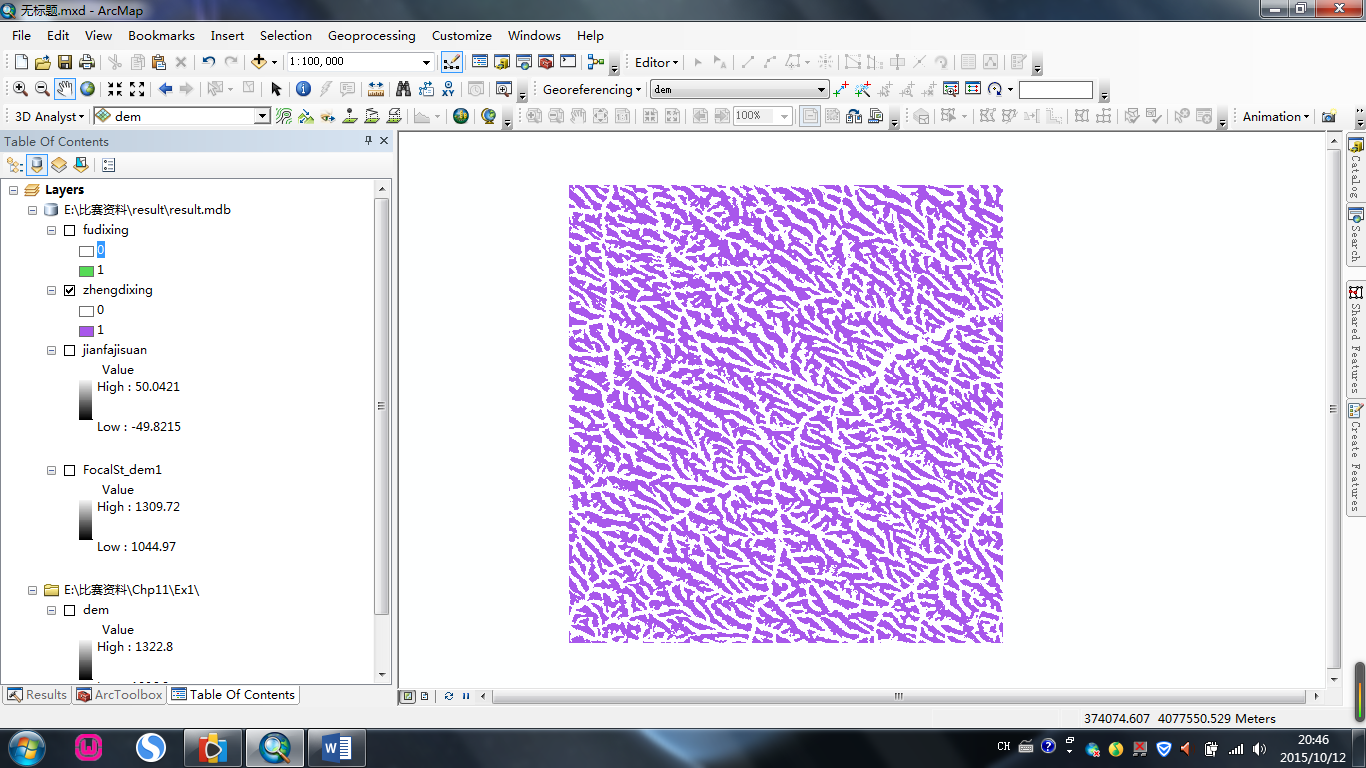The height and width of the screenshot is (768, 1366).
Task: Select the Zoom Out magnifier tool
Action: click(x=42, y=89)
